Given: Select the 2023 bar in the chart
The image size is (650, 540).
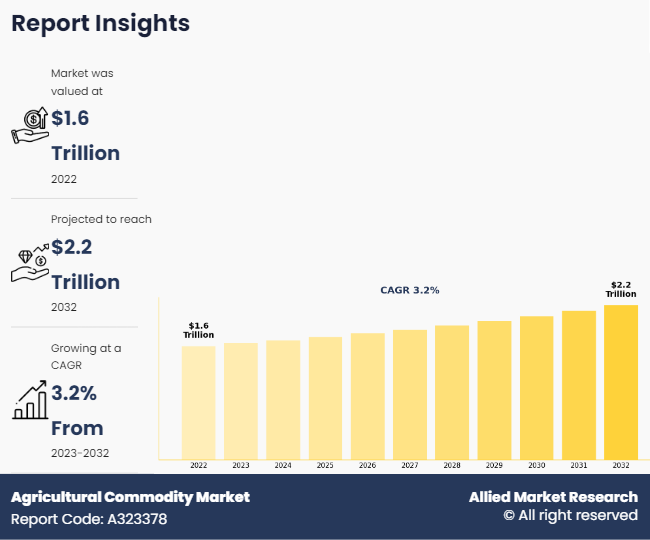Looking at the screenshot, I should click(x=241, y=401).
